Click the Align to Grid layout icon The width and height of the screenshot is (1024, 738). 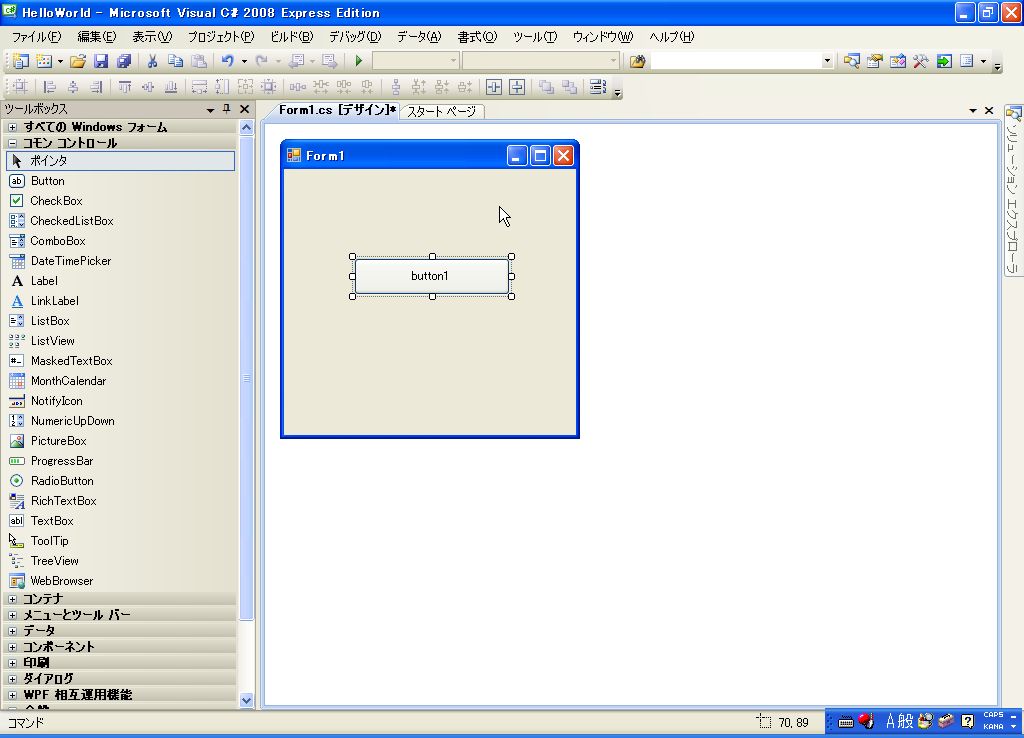click(20, 87)
